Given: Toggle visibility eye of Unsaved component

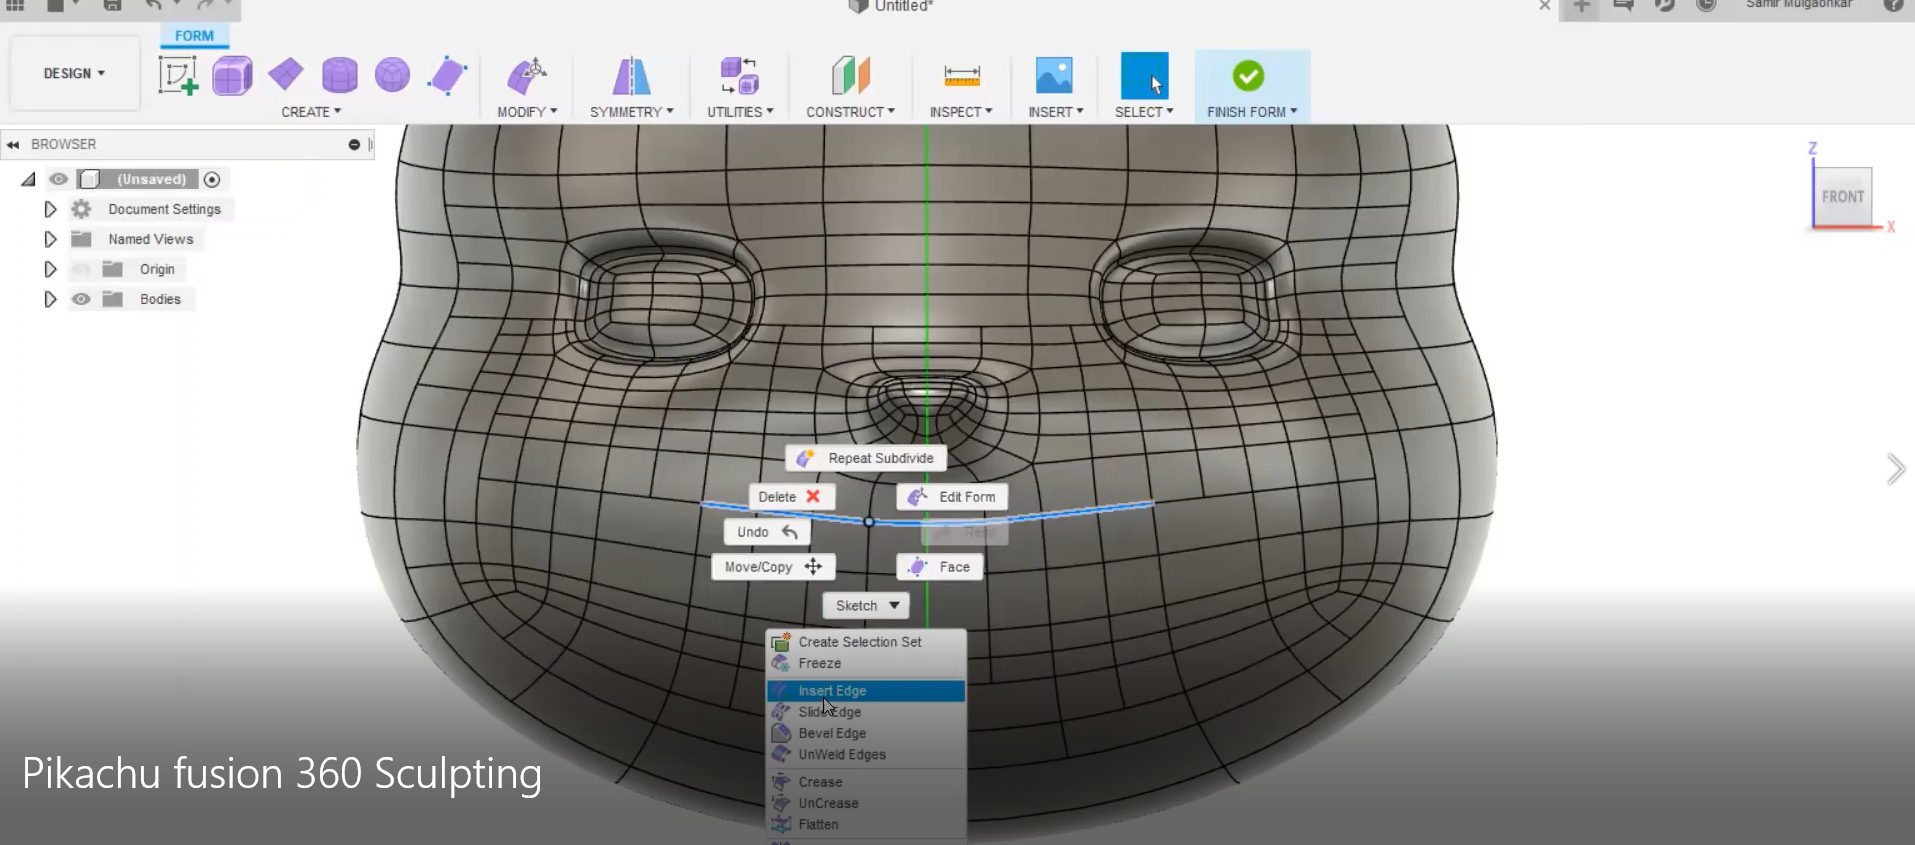Looking at the screenshot, I should point(58,179).
